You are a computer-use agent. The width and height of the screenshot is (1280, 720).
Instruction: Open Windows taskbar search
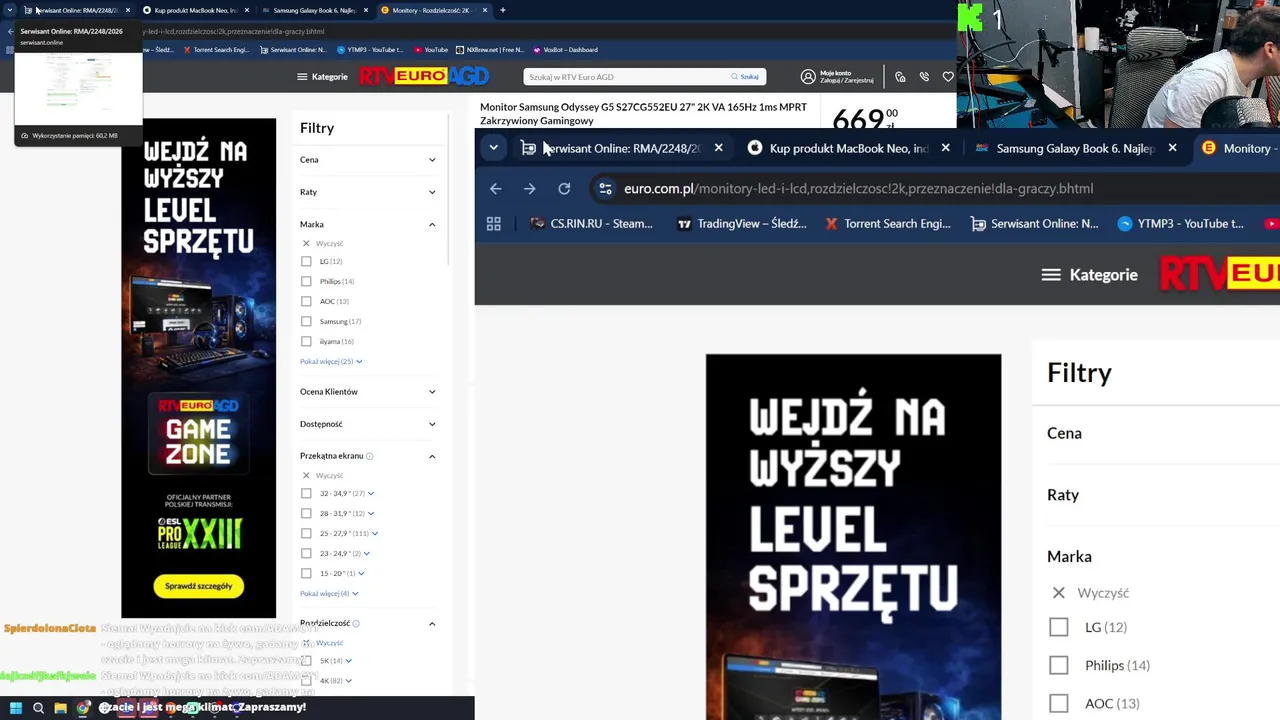click(38, 708)
